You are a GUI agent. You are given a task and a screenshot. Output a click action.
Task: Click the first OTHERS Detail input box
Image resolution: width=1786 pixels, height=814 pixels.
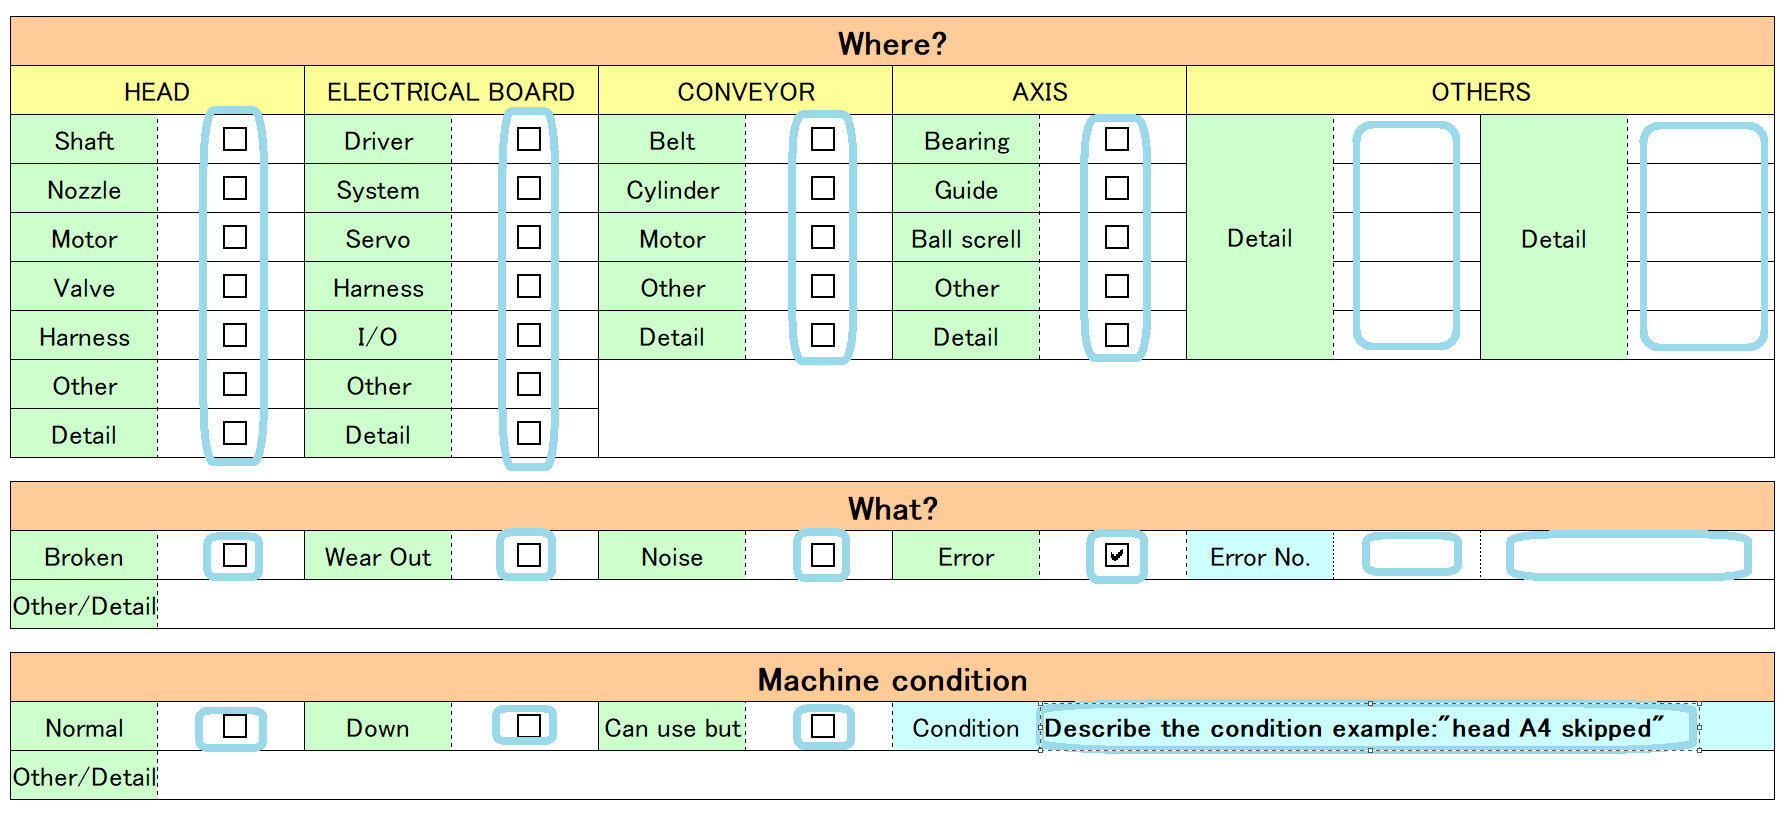(x=1406, y=236)
